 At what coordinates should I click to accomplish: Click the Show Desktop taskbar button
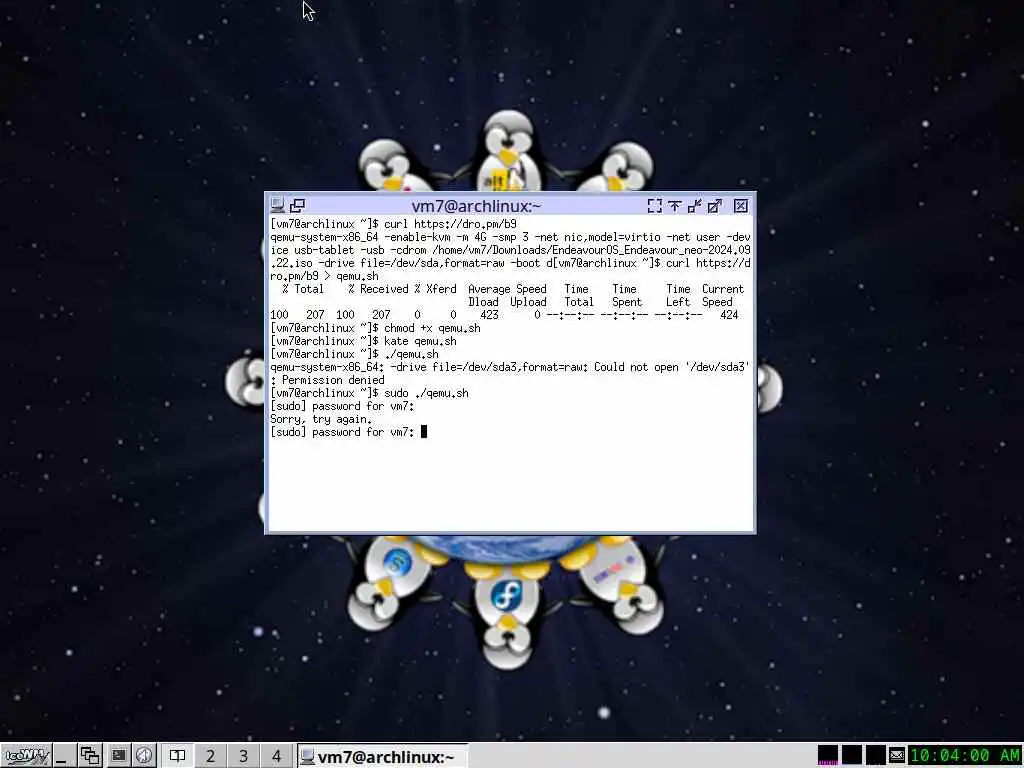63,756
